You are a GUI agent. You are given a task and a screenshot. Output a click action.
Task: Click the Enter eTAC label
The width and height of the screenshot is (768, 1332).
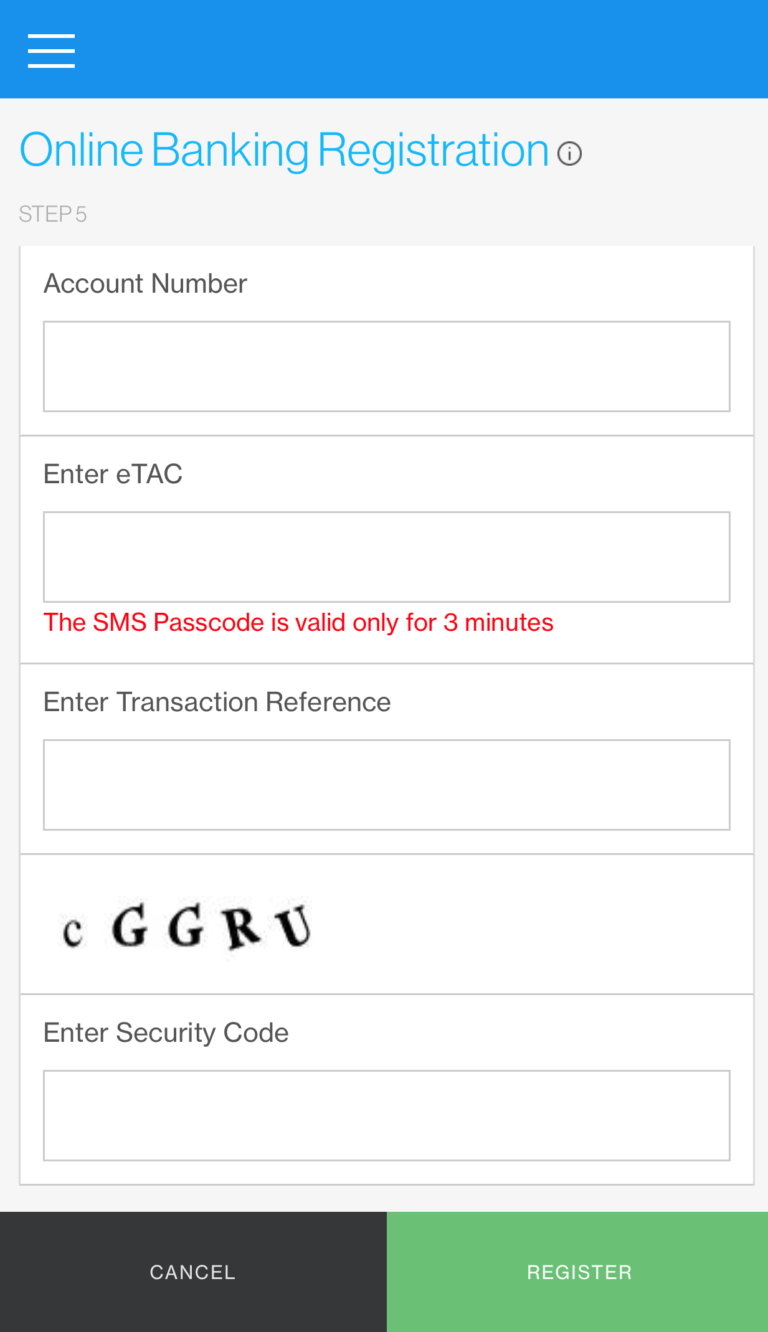click(113, 474)
